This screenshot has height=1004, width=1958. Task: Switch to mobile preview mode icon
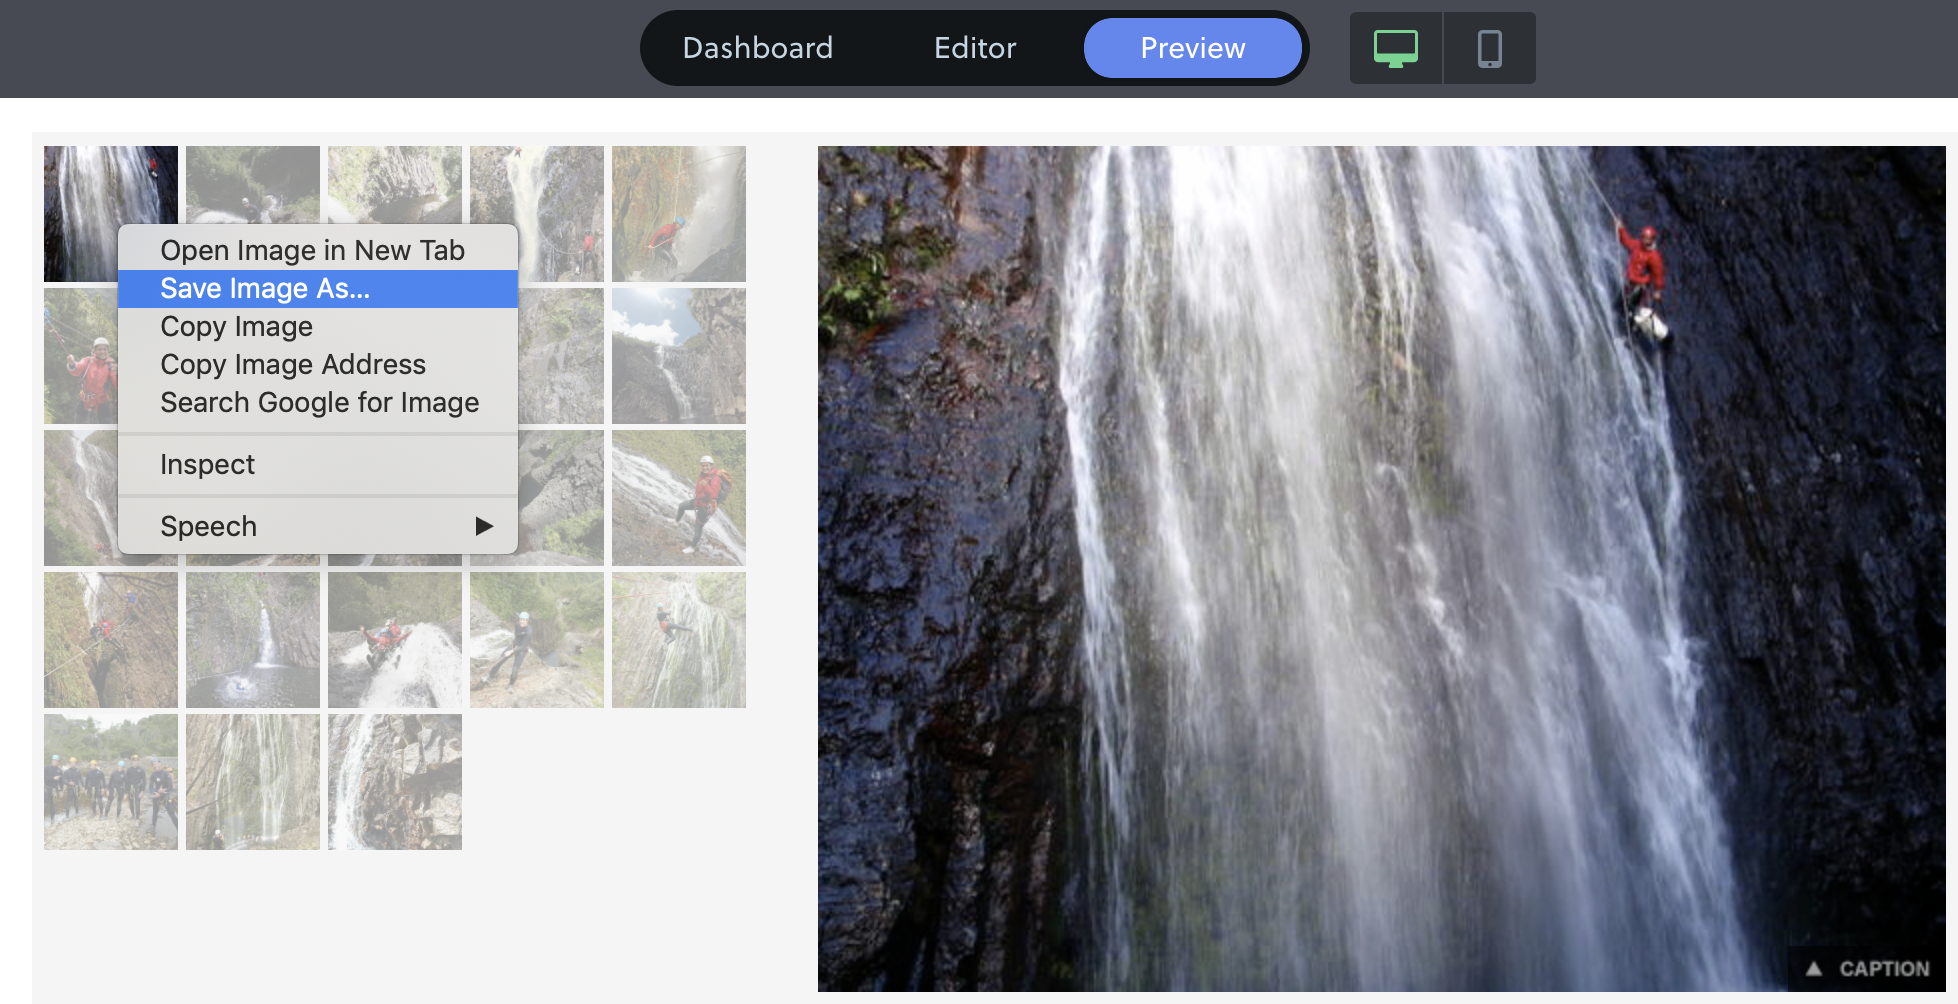pos(1489,48)
